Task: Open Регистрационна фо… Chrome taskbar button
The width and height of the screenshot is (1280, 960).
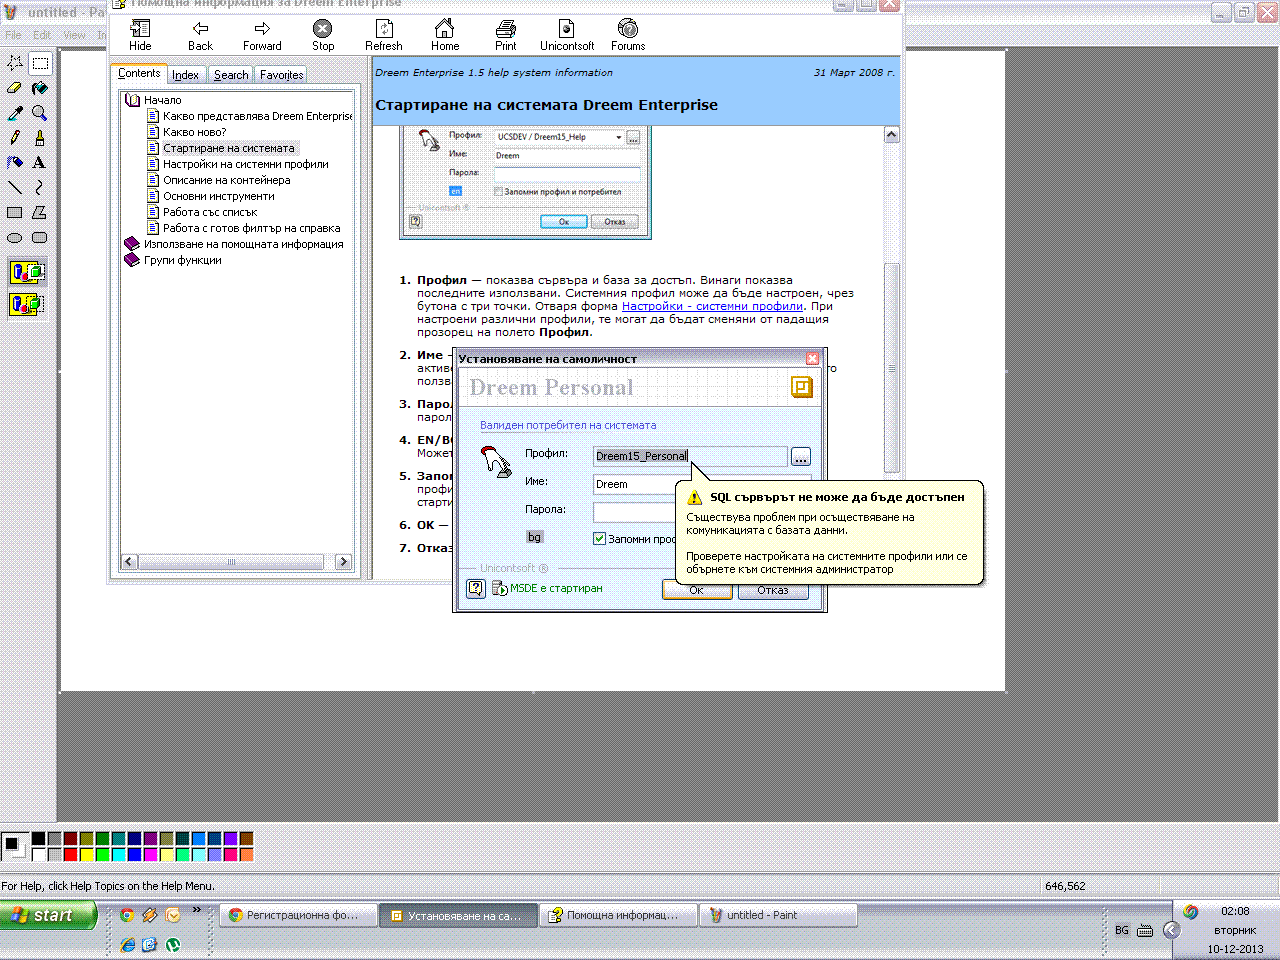Action: point(299,915)
